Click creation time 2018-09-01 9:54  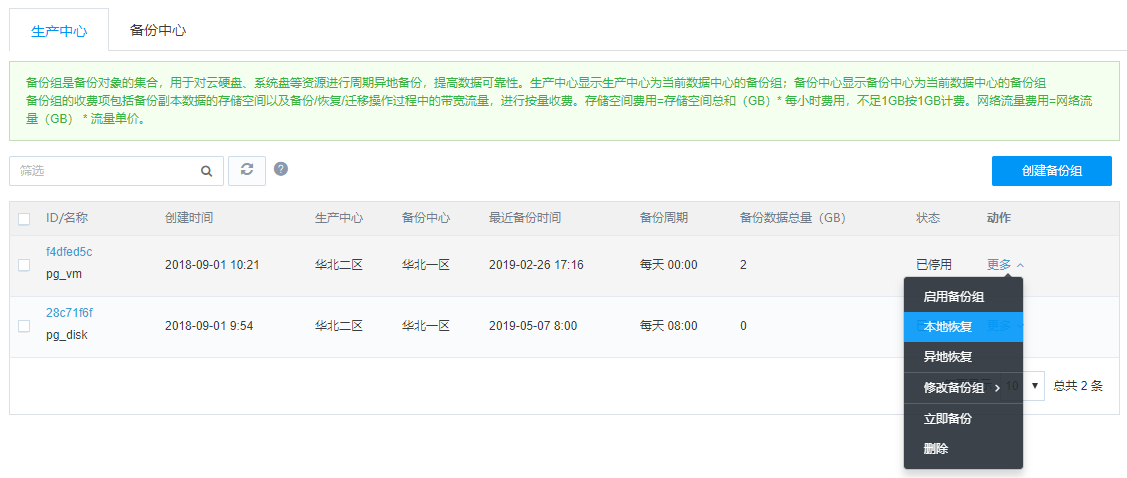pos(208,326)
